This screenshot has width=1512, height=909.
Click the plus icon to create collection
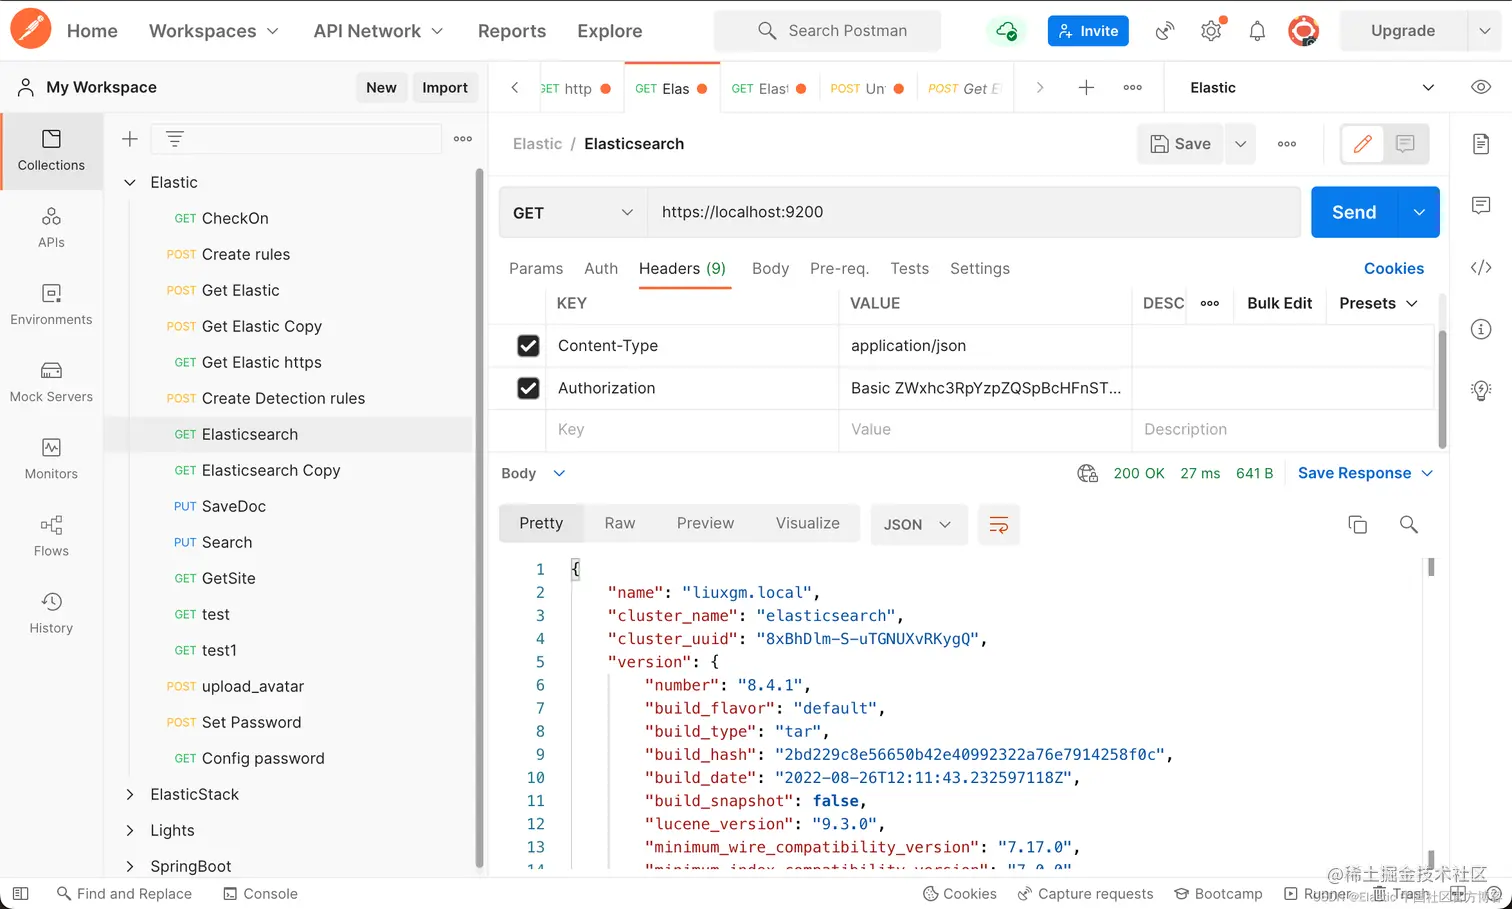[x=130, y=139]
